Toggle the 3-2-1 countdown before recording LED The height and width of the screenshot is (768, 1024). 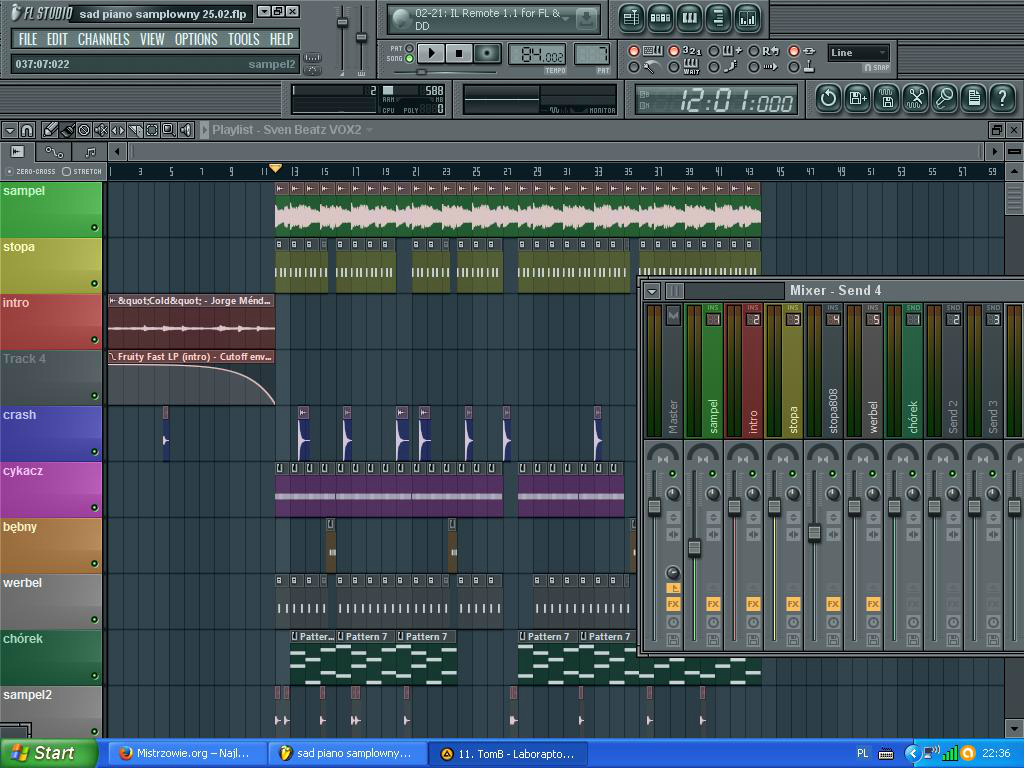(x=674, y=51)
